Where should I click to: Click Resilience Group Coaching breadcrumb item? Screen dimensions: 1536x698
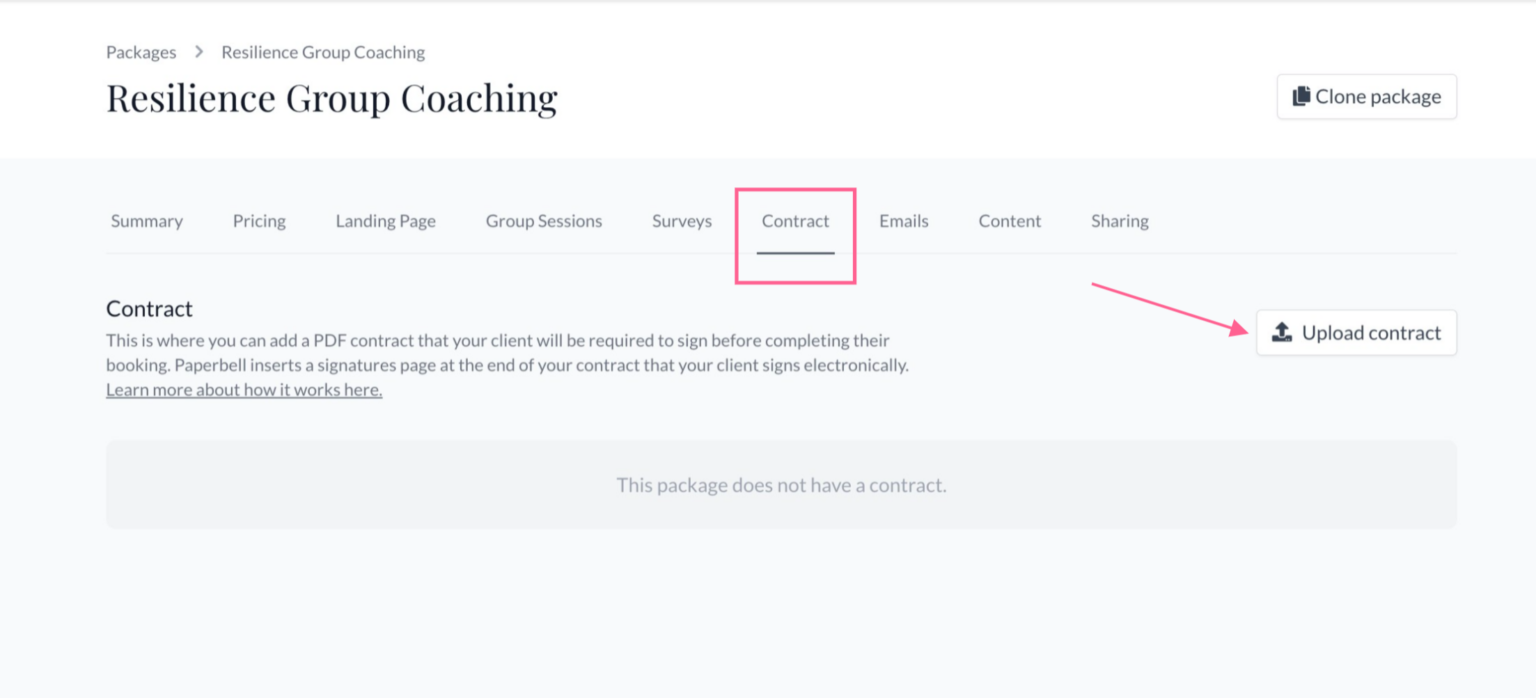323,52
